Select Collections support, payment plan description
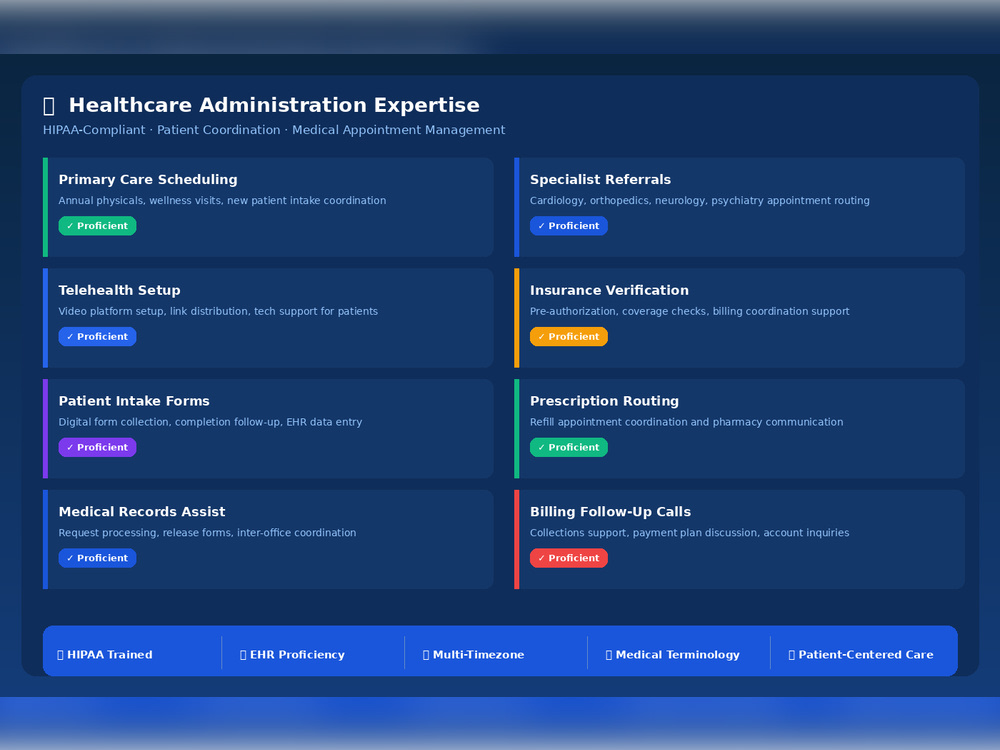 [689, 533]
